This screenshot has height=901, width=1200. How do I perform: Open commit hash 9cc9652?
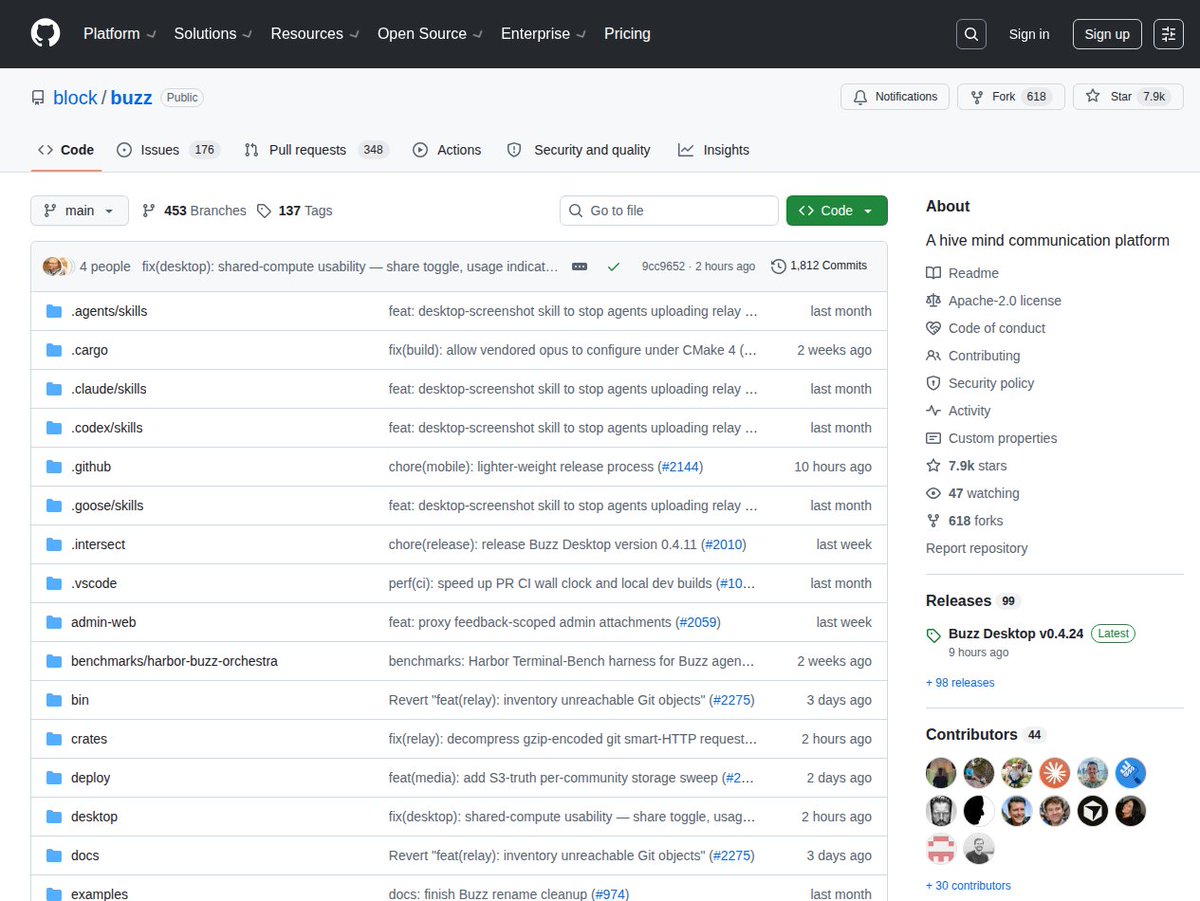663,266
